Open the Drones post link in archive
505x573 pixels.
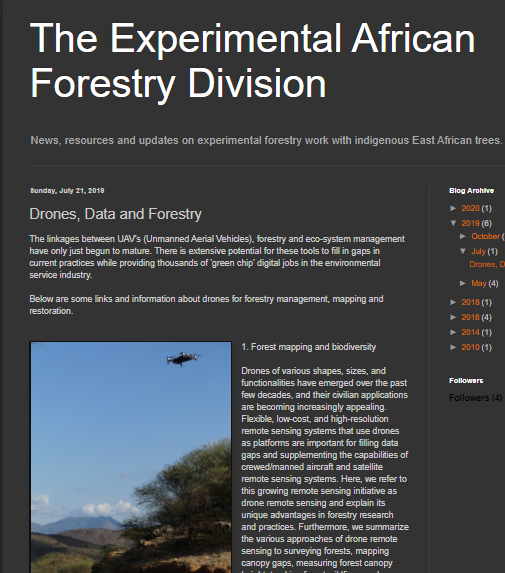coord(487,264)
